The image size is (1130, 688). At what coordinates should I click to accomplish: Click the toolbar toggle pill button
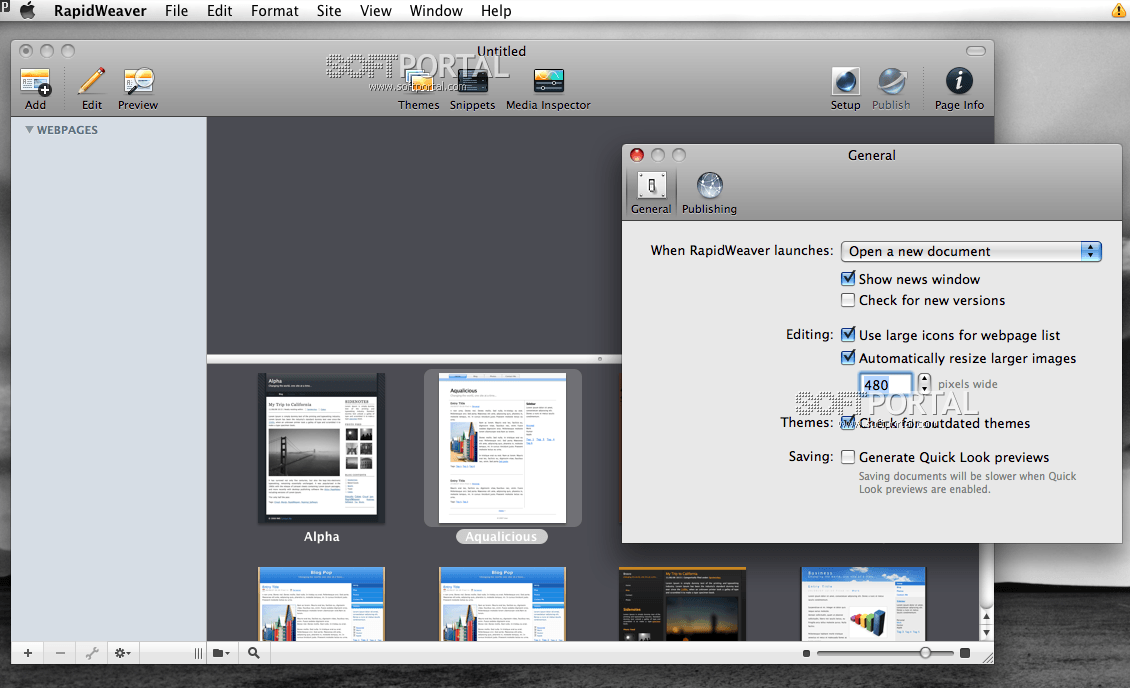pos(976,50)
